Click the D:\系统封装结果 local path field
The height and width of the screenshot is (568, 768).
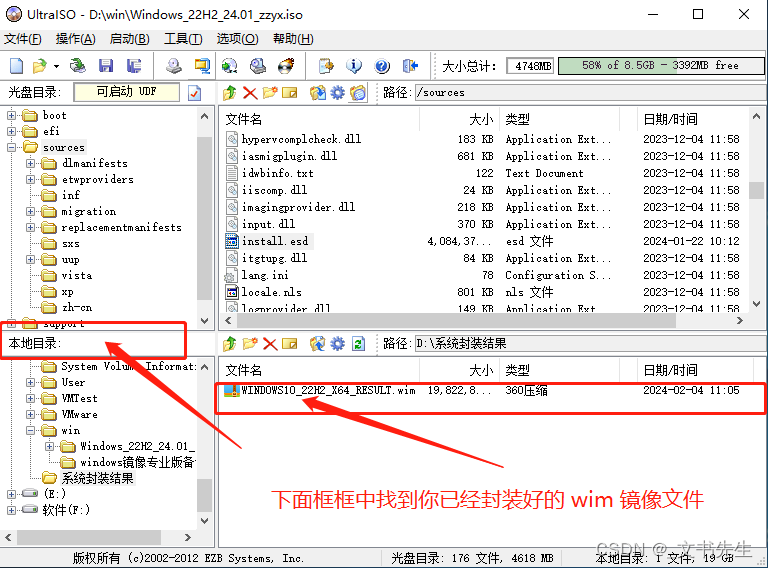pos(590,344)
